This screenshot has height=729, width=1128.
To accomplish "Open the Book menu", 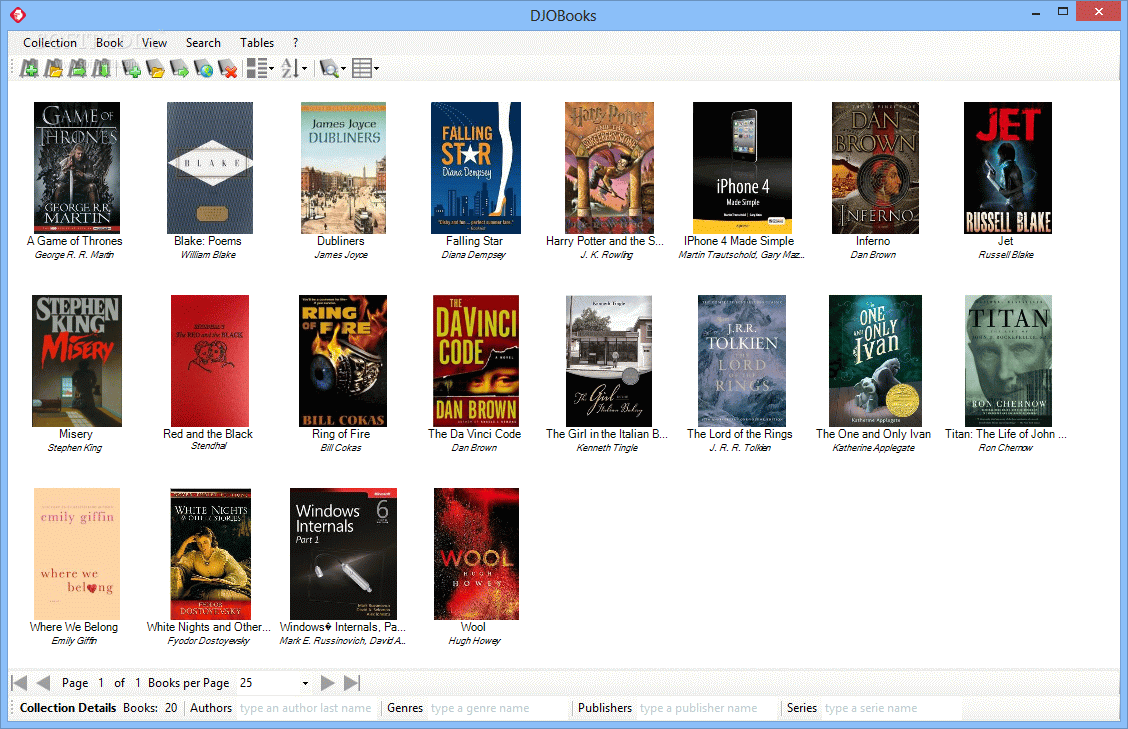I will [x=109, y=42].
